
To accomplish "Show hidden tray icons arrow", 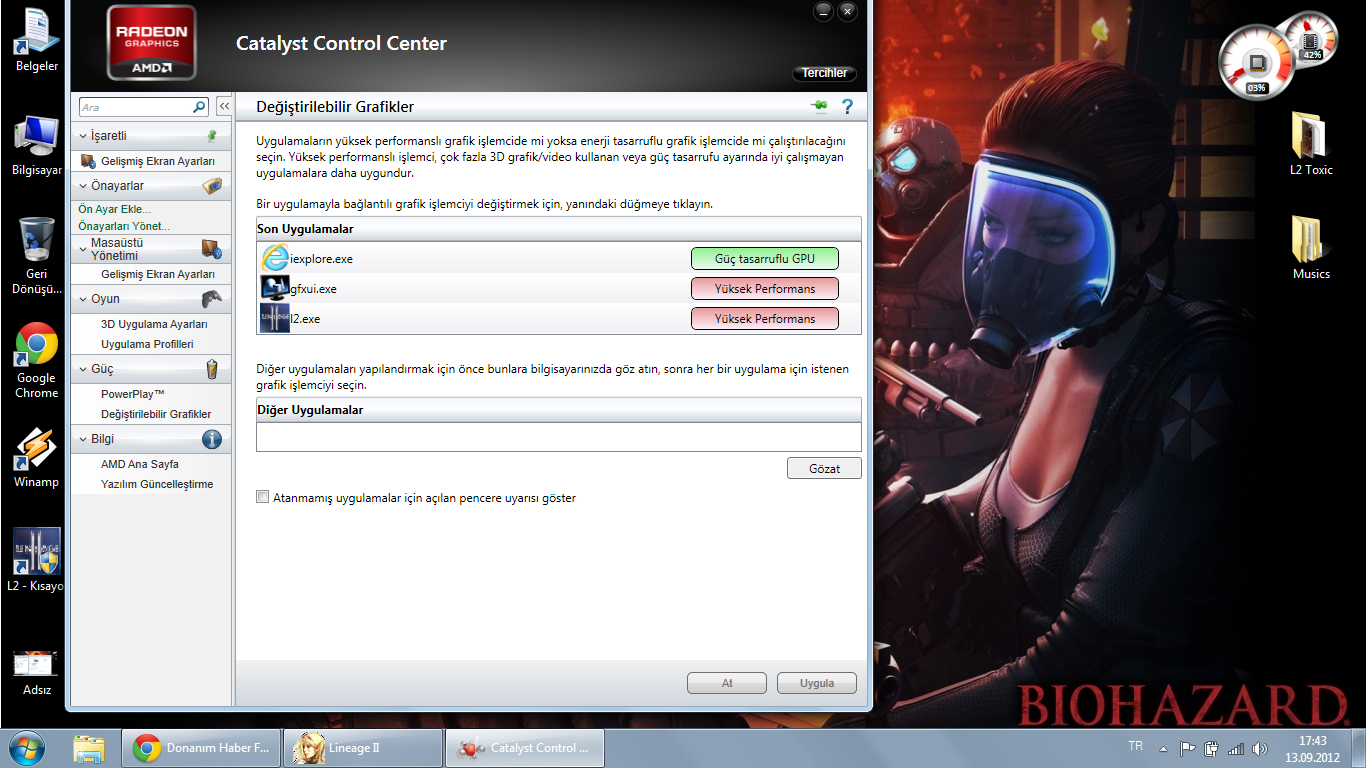I will tap(1163, 748).
